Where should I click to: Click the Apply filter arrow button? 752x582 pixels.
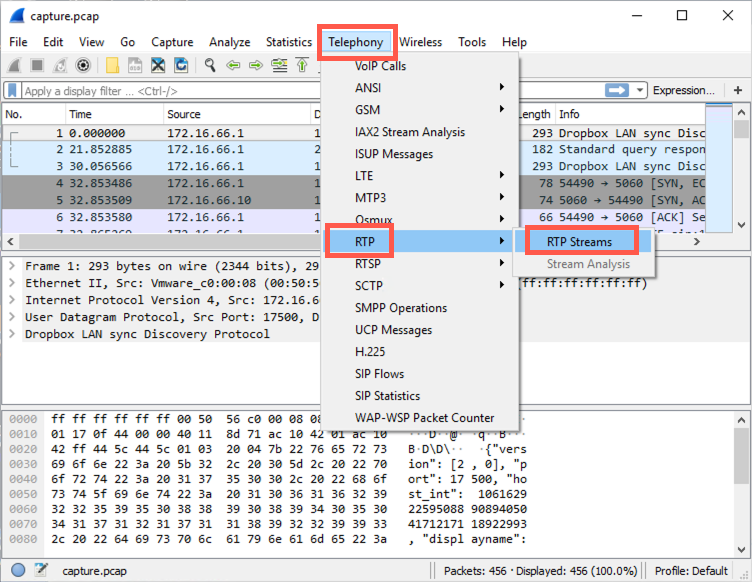click(x=616, y=90)
